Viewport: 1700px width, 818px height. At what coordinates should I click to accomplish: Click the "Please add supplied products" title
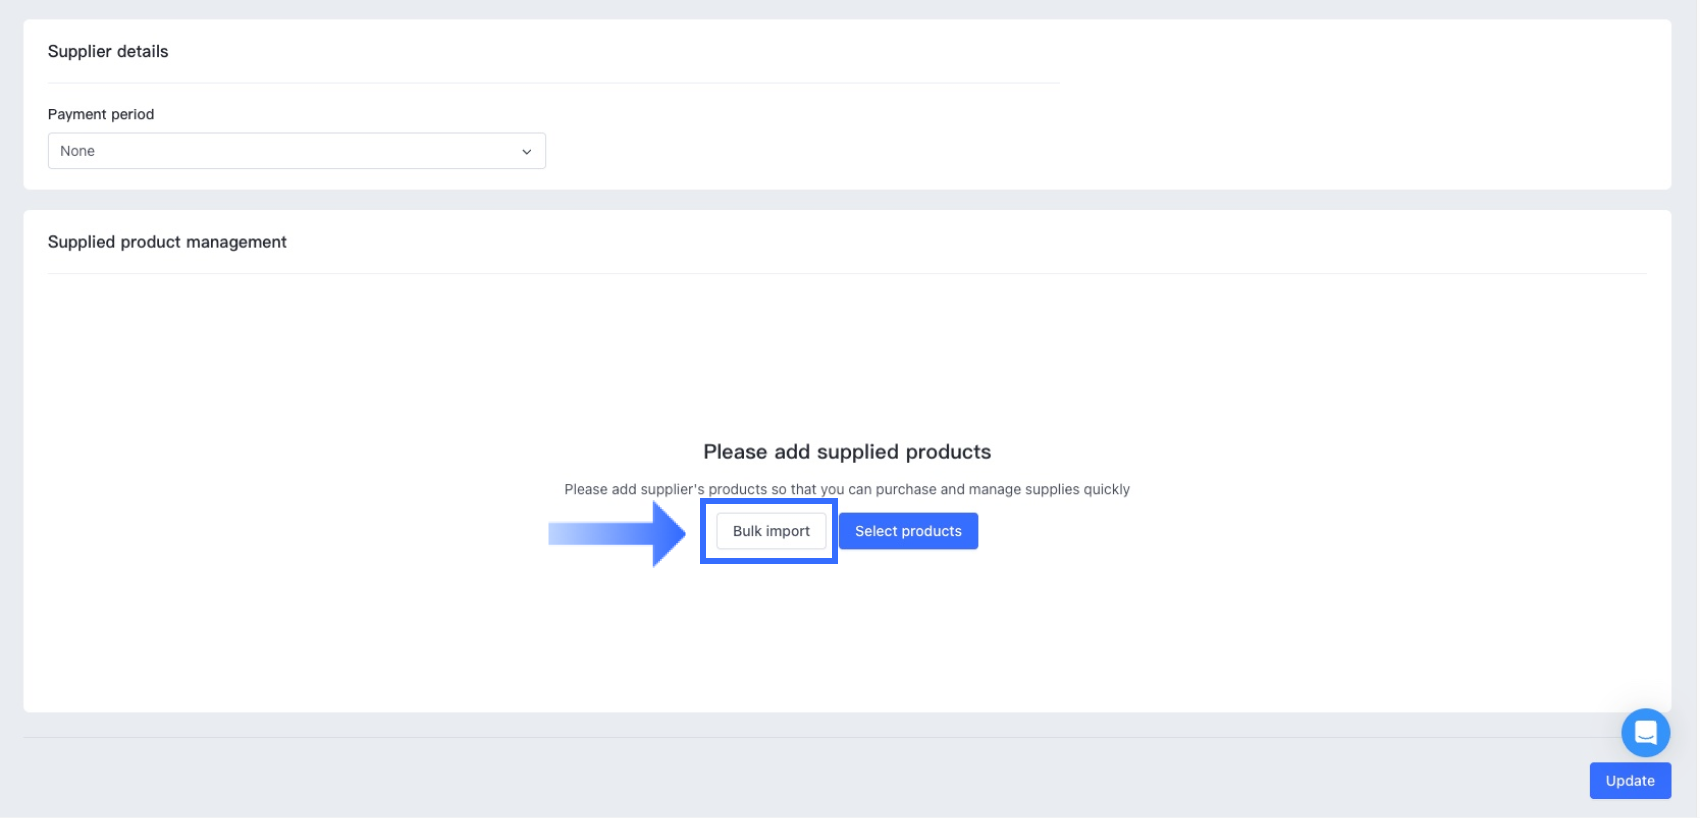(847, 452)
